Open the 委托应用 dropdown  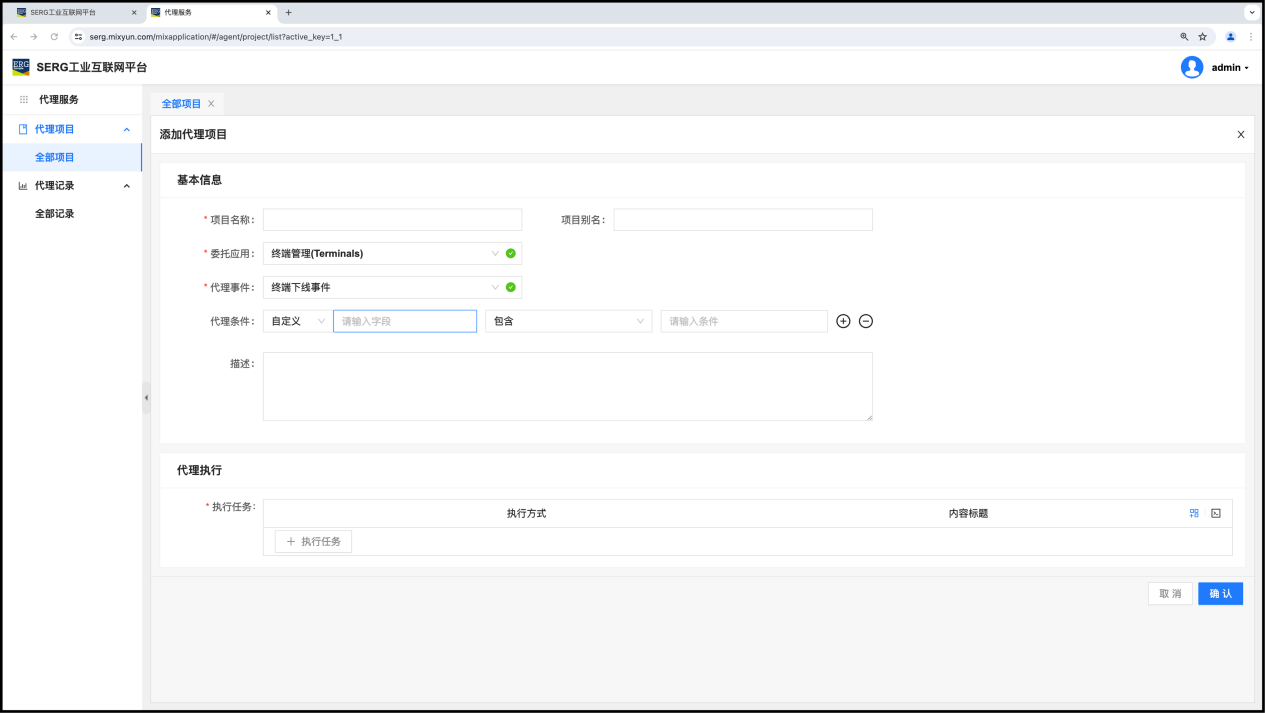tap(383, 254)
